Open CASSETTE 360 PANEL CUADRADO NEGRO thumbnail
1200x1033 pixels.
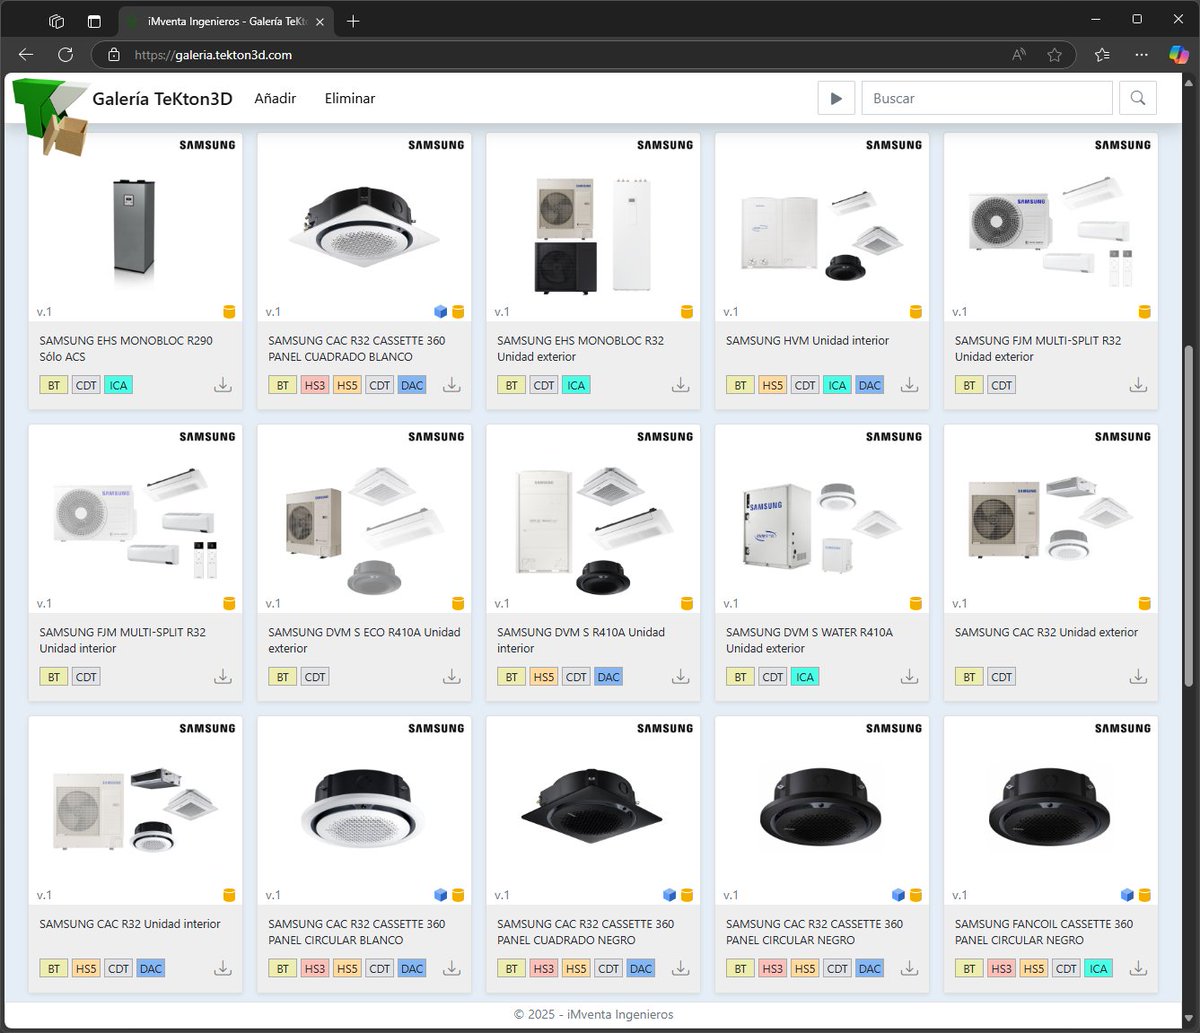[x=593, y=811]
